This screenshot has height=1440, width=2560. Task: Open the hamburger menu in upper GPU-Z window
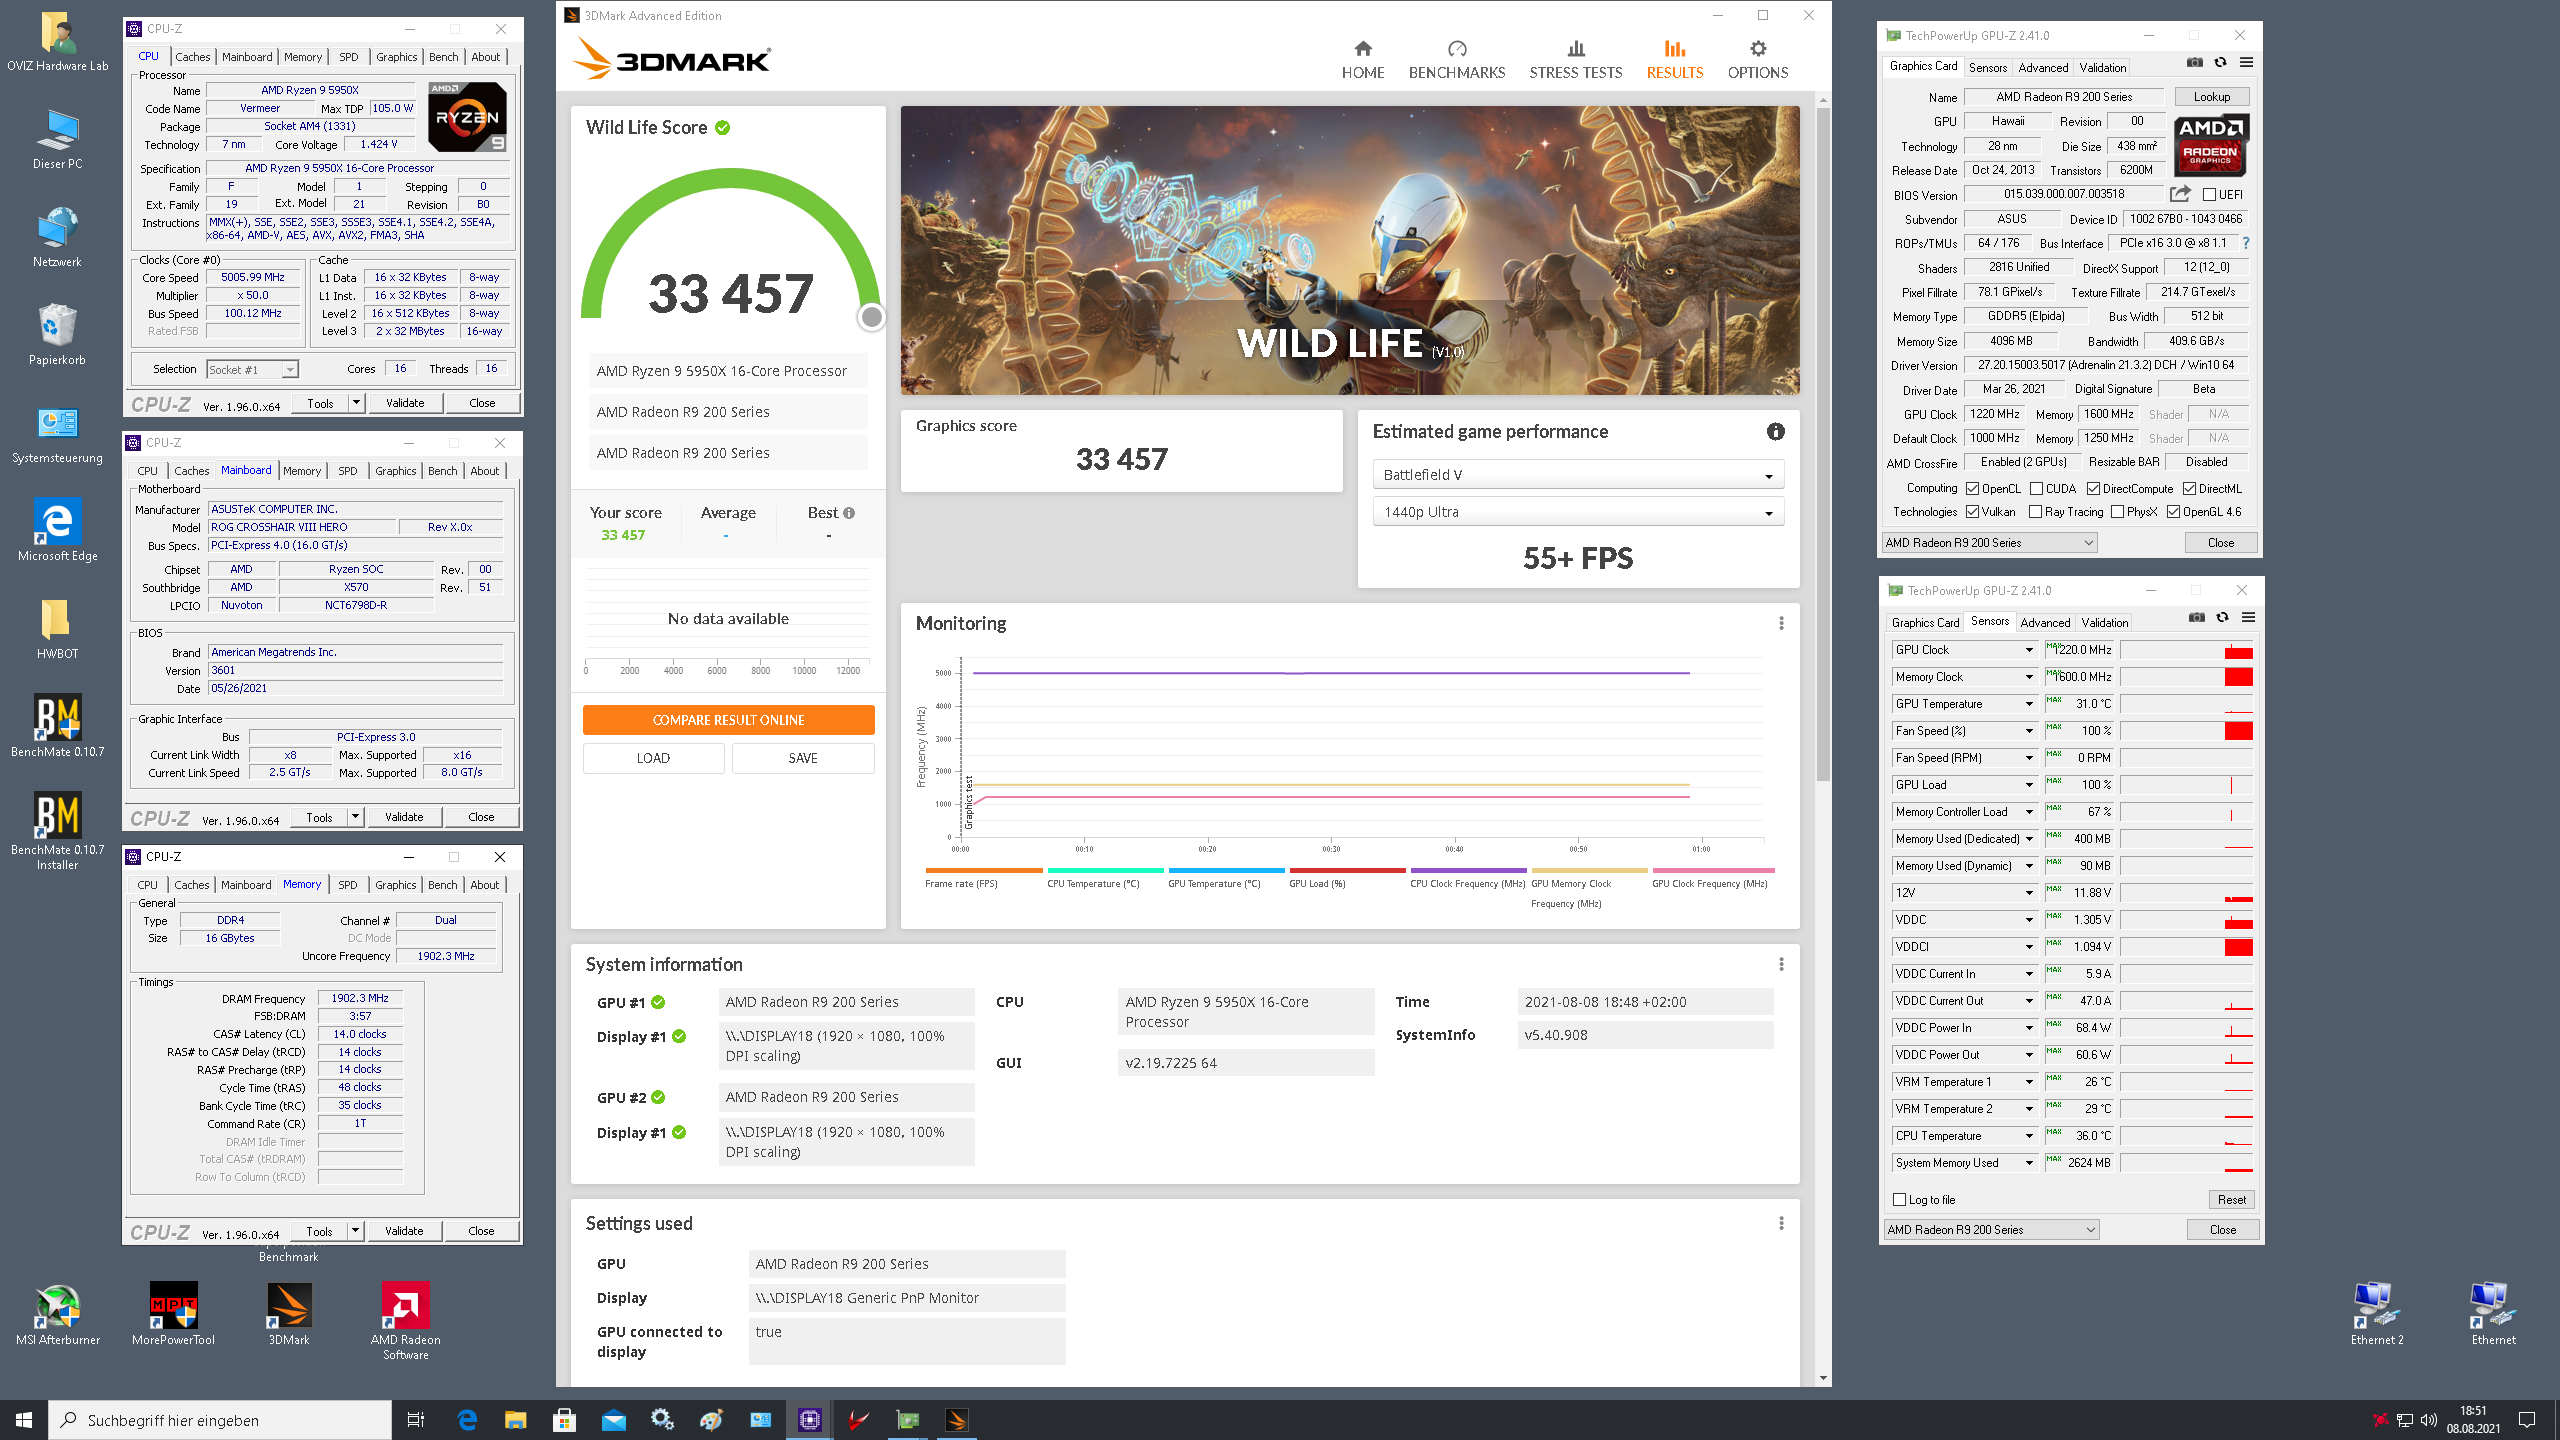tap(2246, 63)
